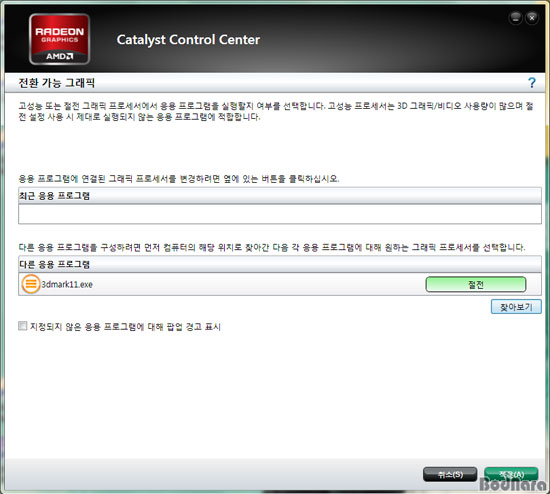
Task: Click the empty recent applications list area
Action: (x=280, y=214)
